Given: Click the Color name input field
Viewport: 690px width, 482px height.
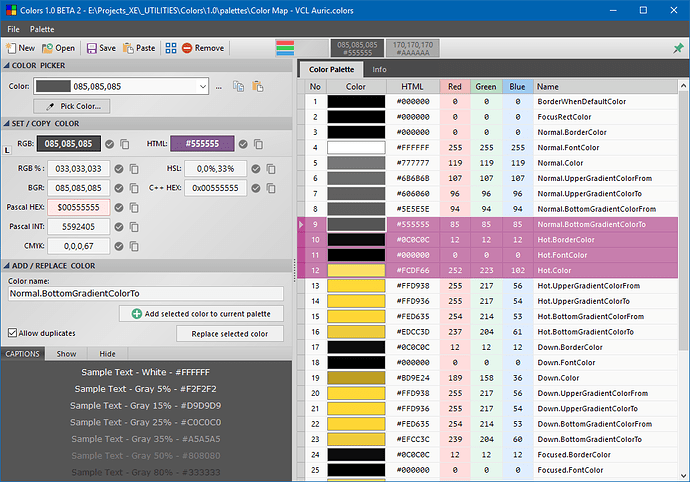Looking at the screenshot, I should pos(145,293).
